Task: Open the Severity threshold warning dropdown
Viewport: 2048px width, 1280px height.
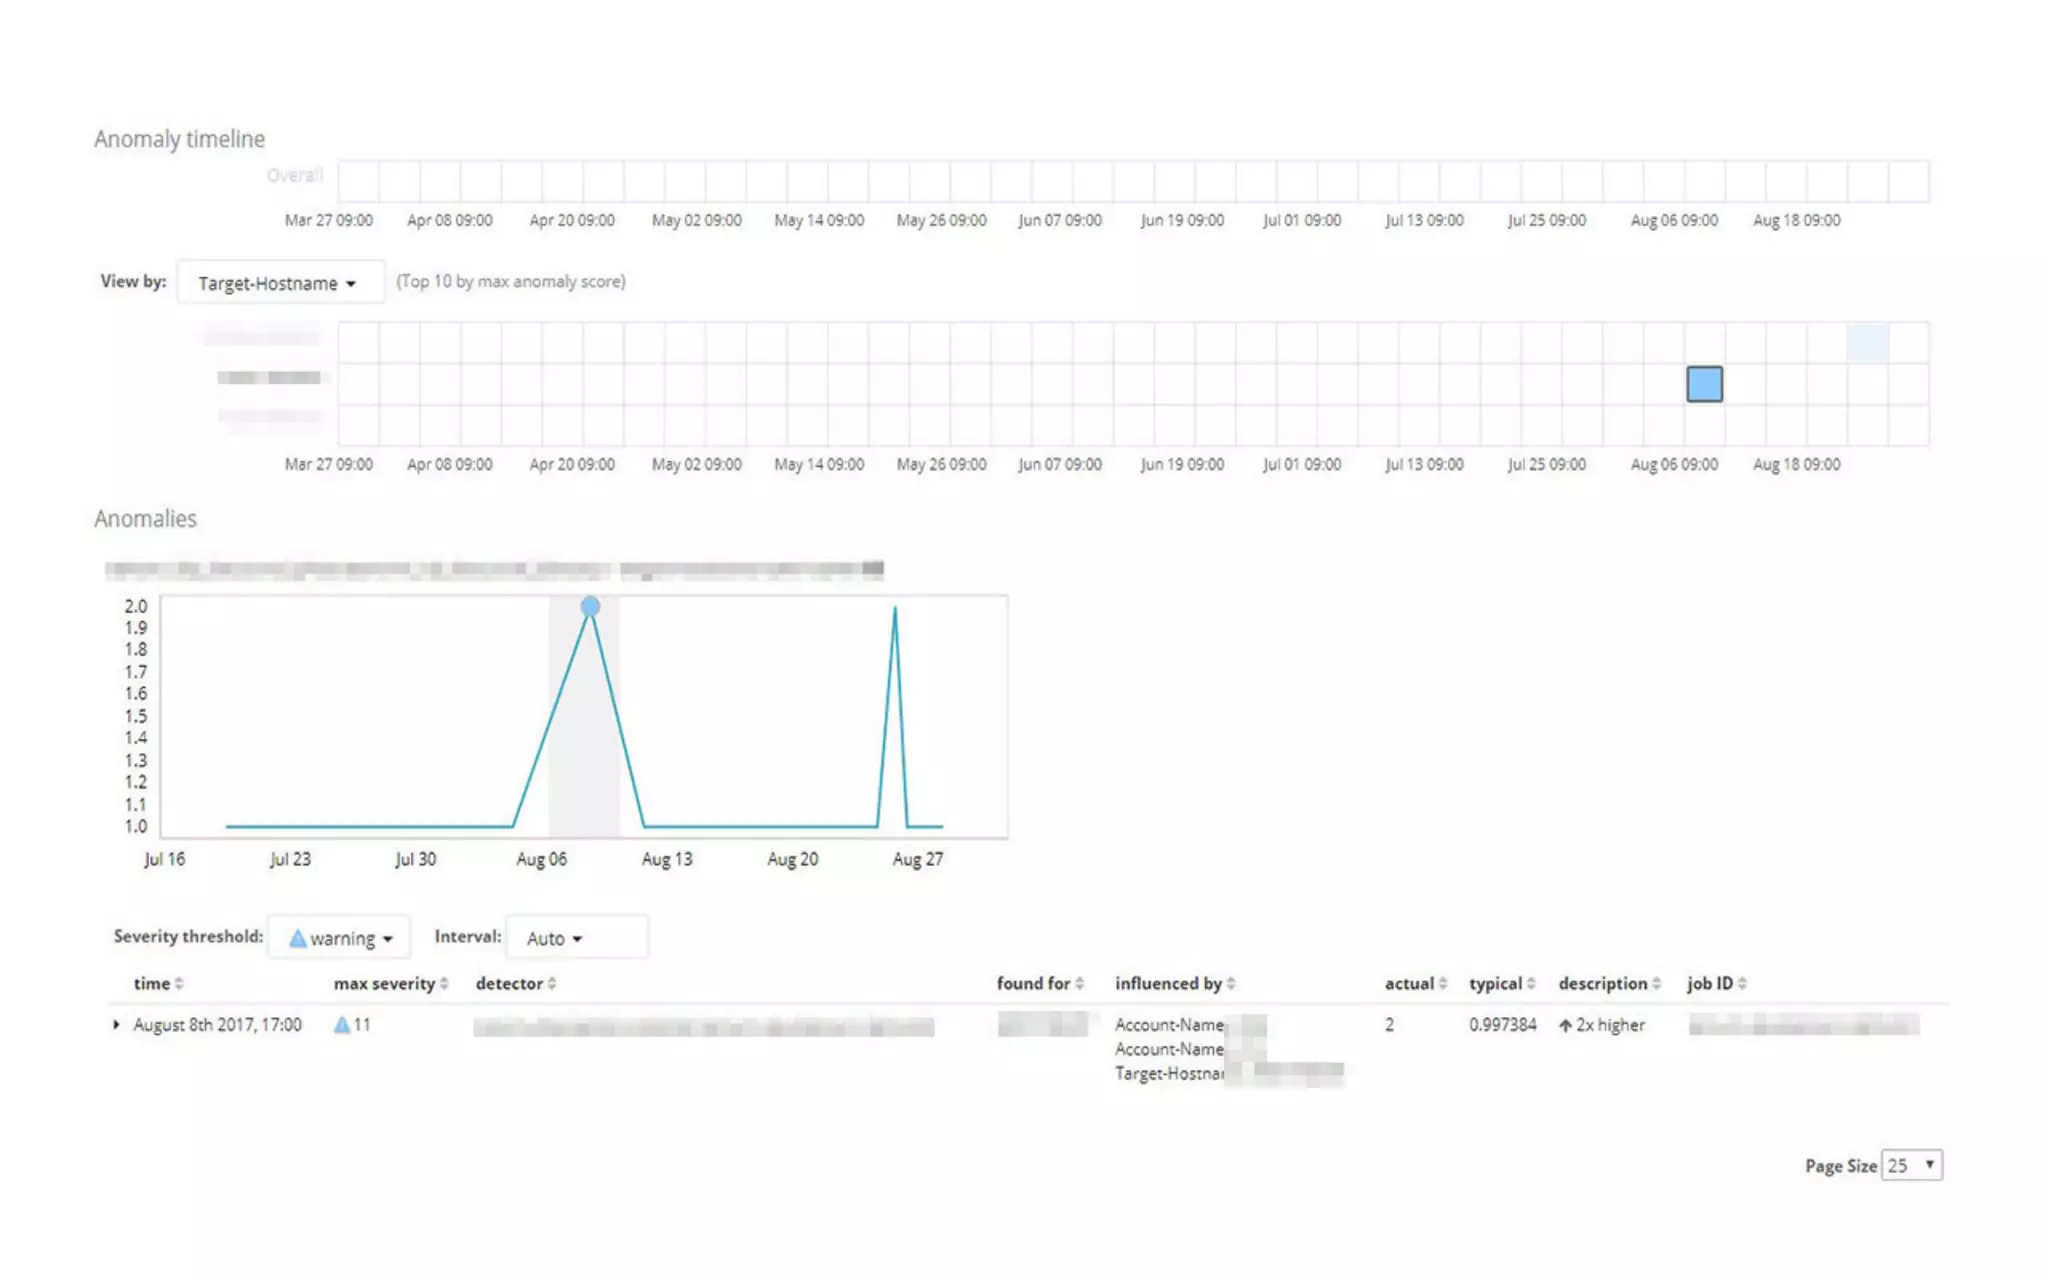Action: [340, 938]
